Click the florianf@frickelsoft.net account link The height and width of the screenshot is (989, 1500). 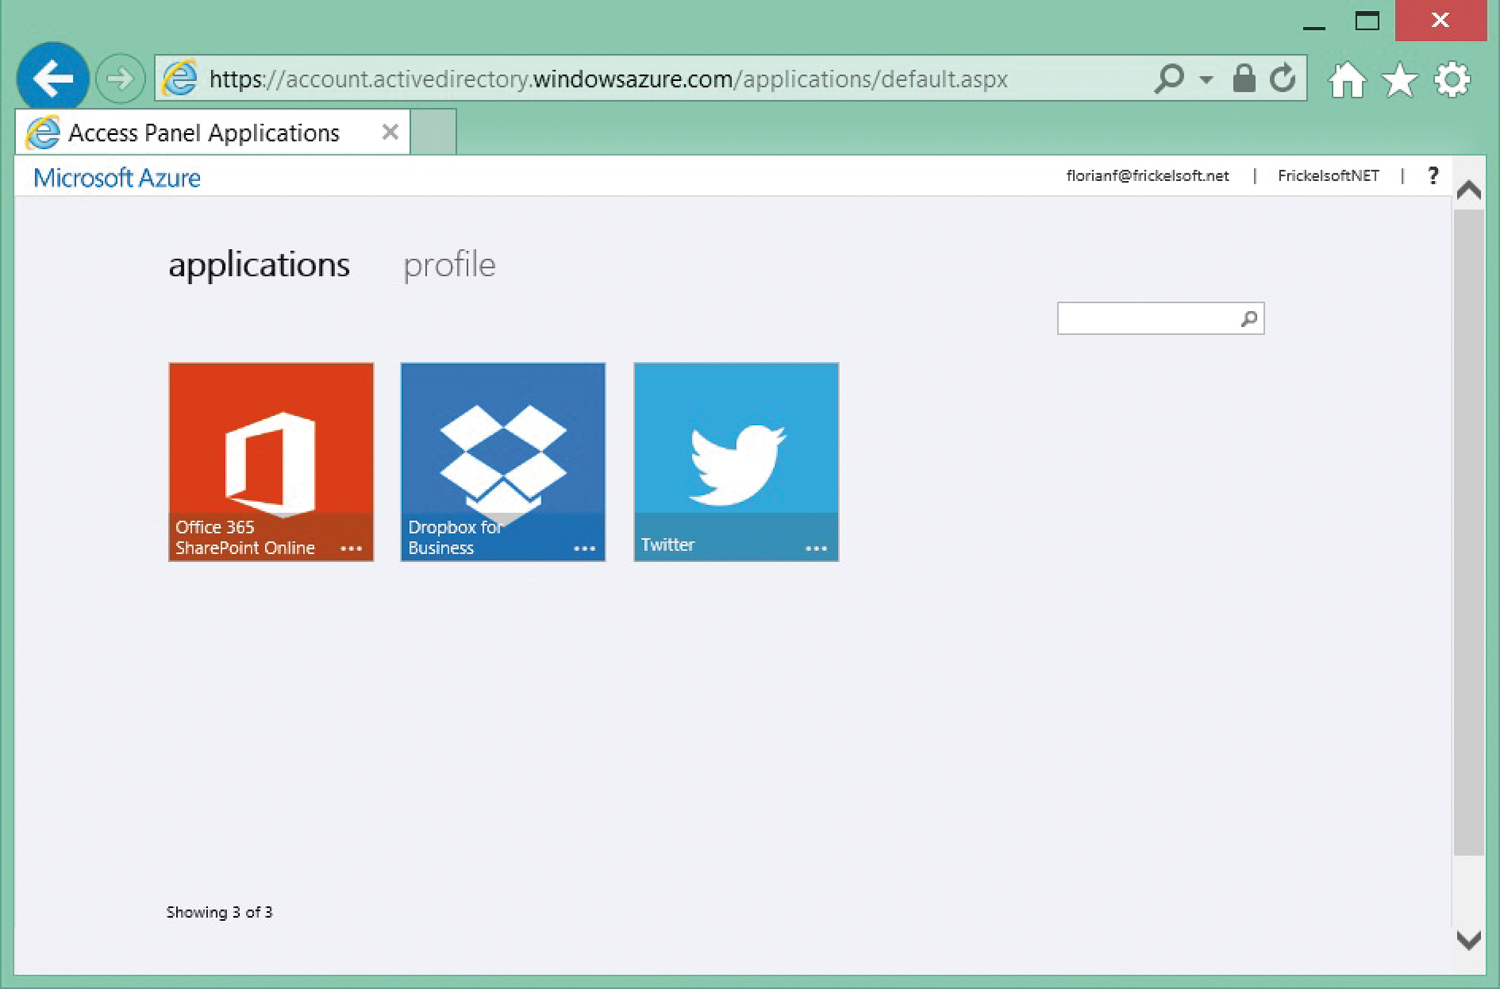[1147, 175]
